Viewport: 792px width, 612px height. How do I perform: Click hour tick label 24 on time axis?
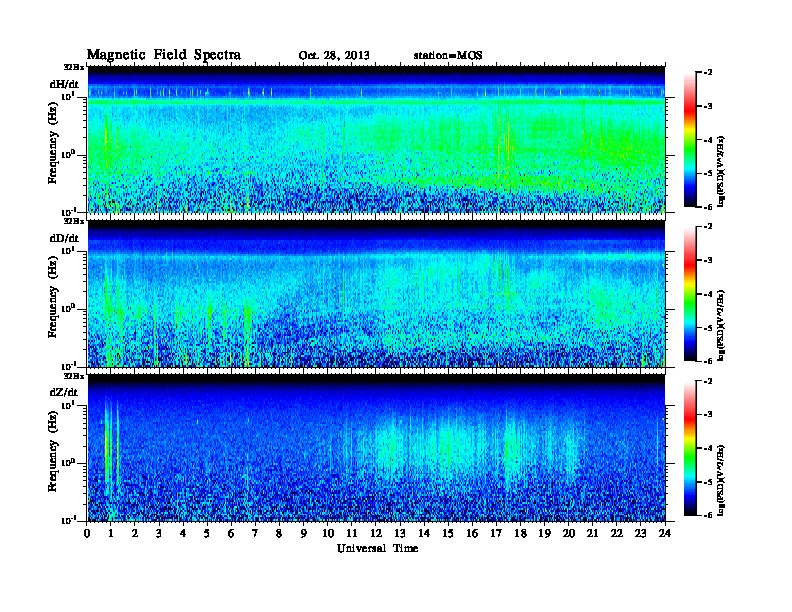coord(665,533)
